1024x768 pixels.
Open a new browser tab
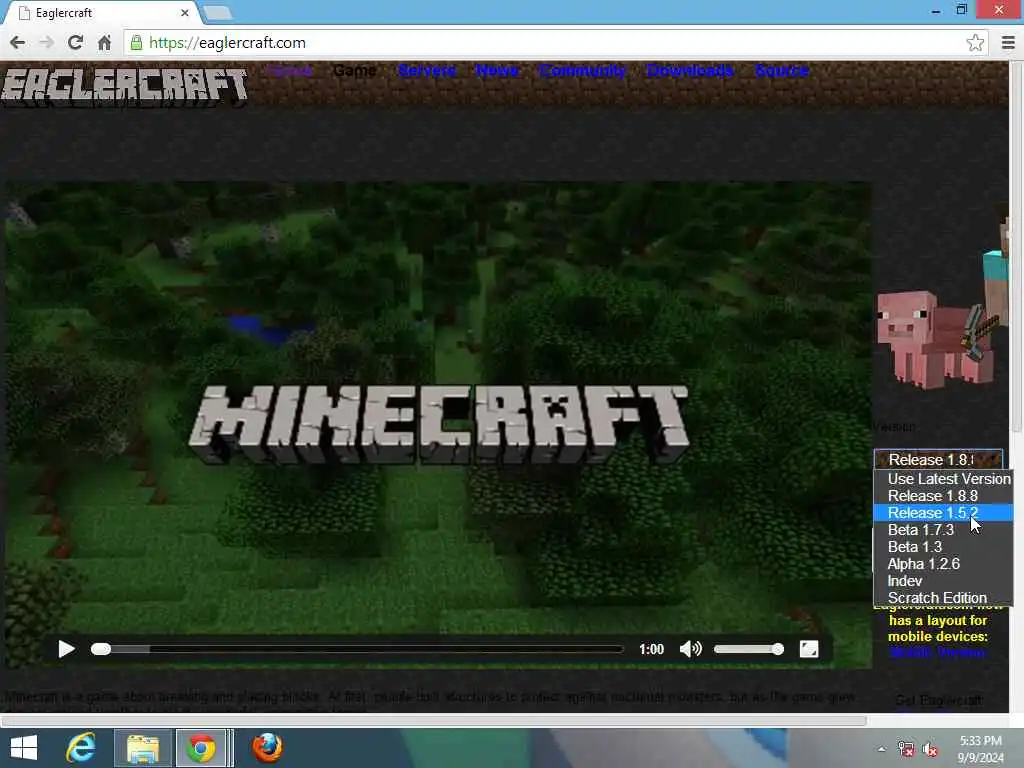pos(217,12)
